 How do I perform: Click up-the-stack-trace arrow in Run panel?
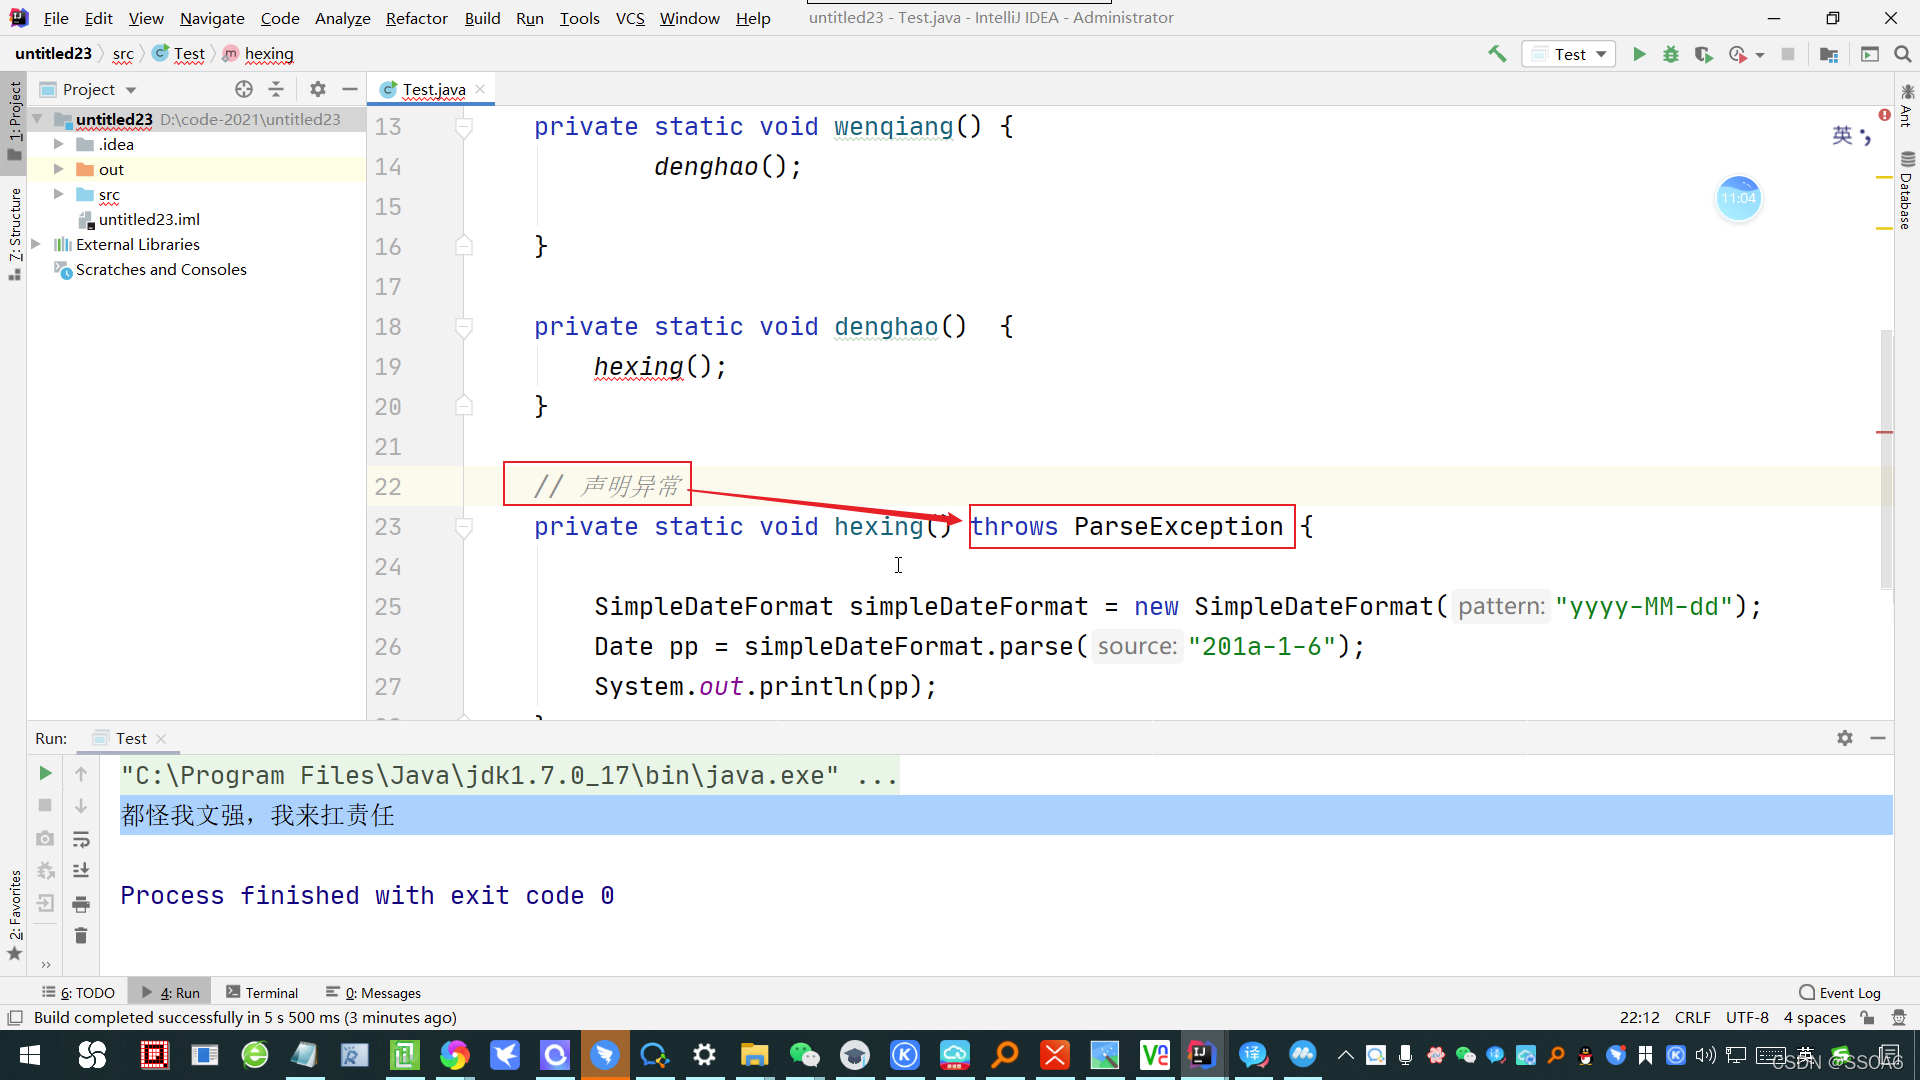coord(81,773)
